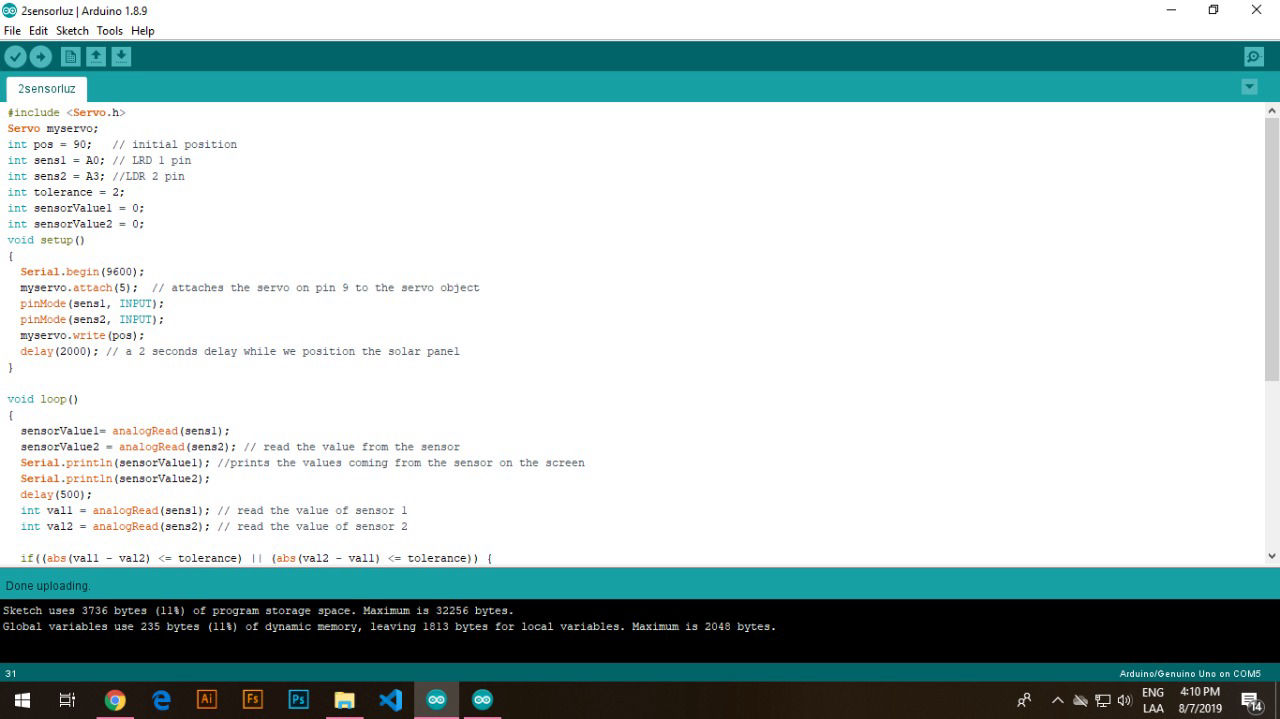1280x719 pixels.
Task: Click the 'int pos = 90;' code text
Action: (49, 144)
